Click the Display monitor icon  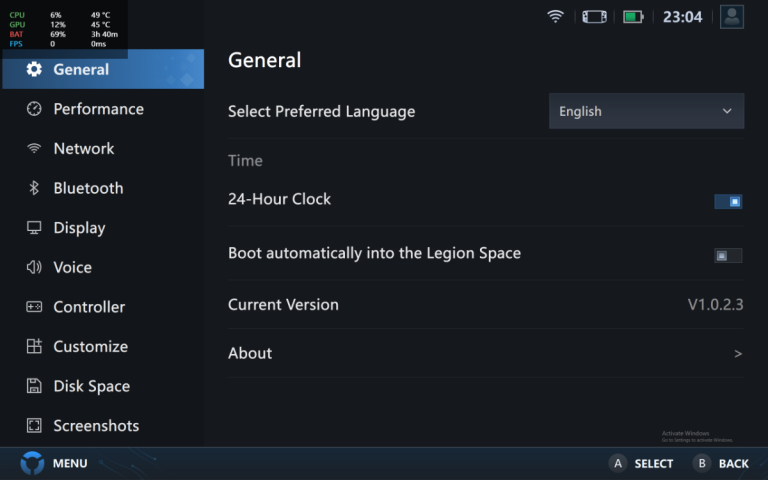[34, 228]
